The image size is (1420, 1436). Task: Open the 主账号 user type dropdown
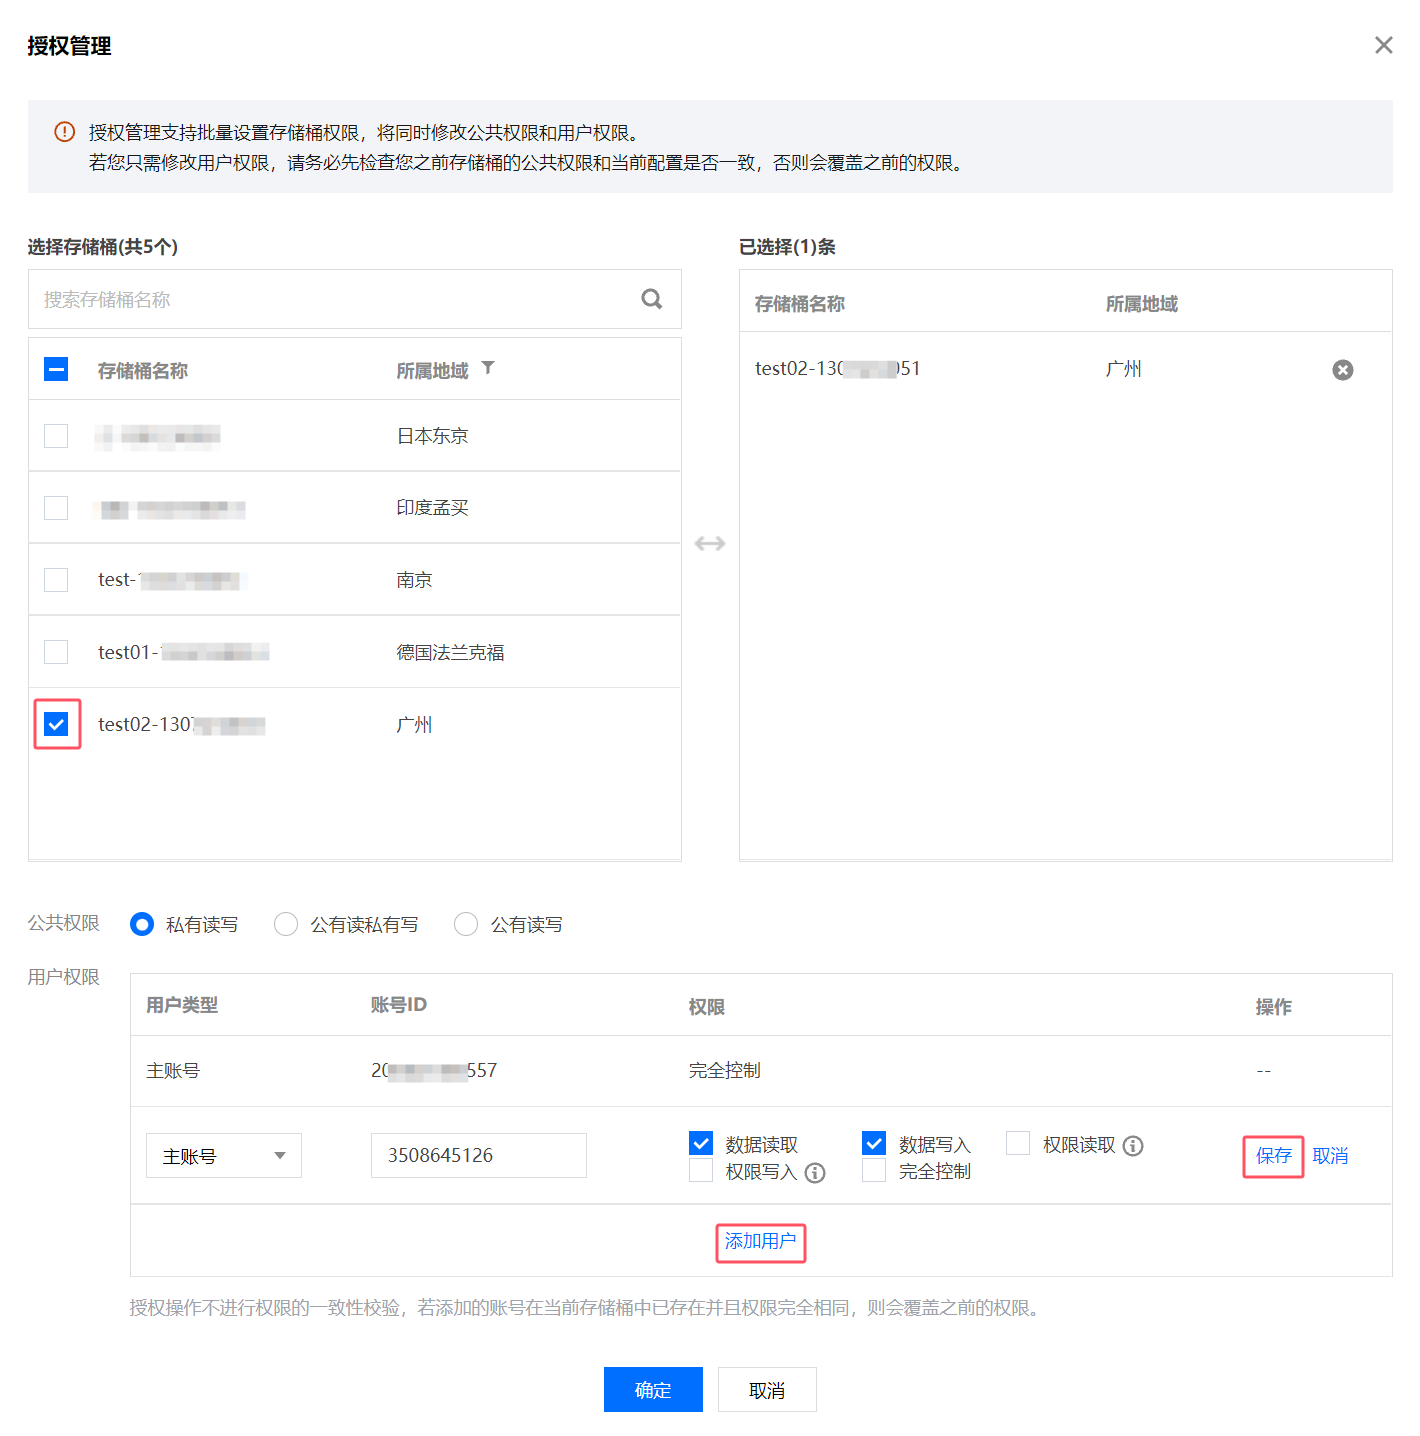[224, 1156]
